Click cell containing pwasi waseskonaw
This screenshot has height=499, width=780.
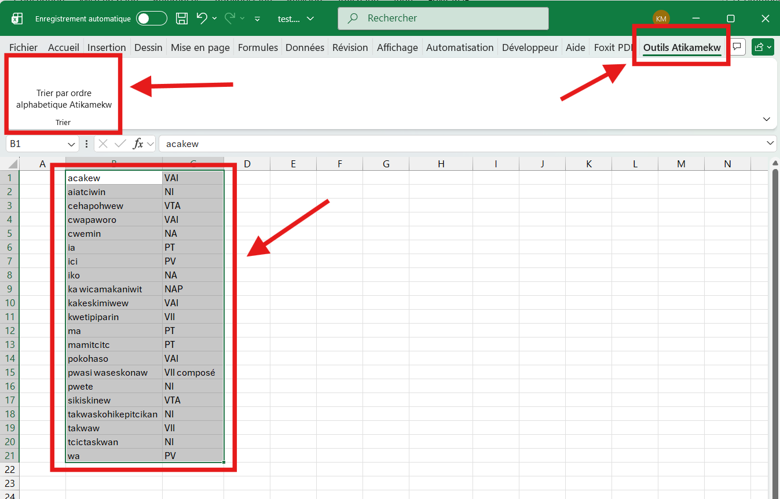pos(114,373)
